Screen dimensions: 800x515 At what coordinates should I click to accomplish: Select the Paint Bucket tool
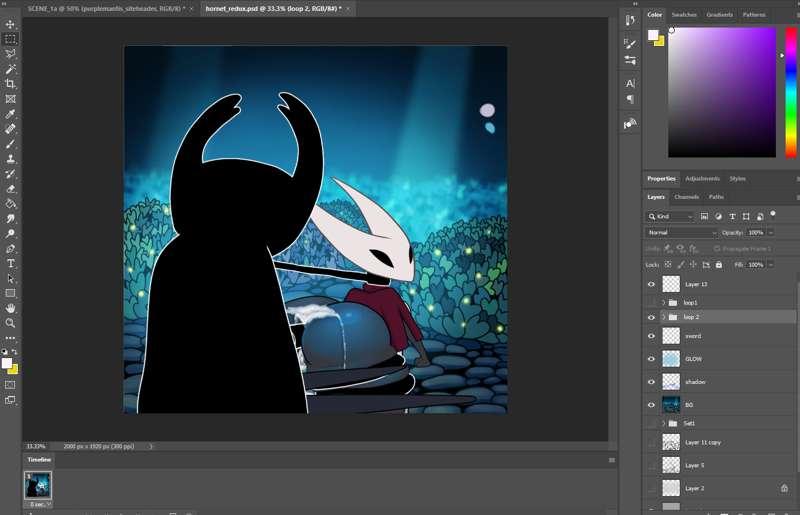10,204
